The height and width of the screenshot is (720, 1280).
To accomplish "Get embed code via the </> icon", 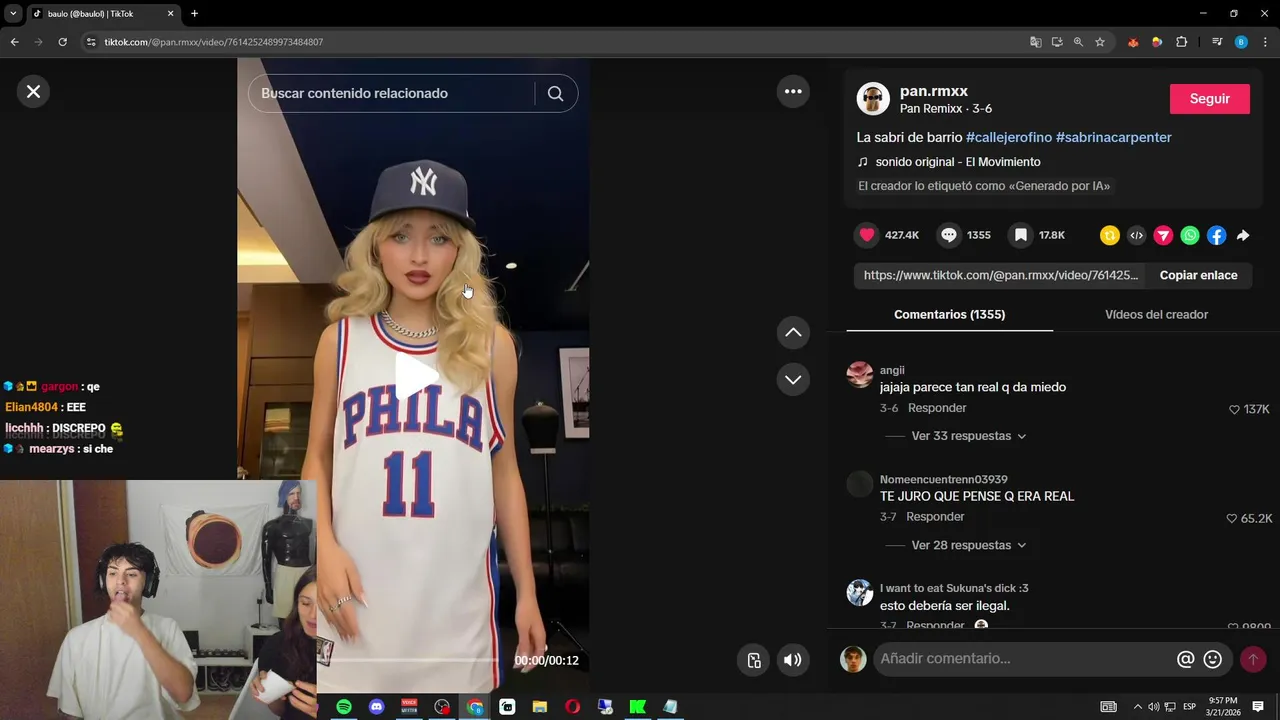I will [1137, 235].
